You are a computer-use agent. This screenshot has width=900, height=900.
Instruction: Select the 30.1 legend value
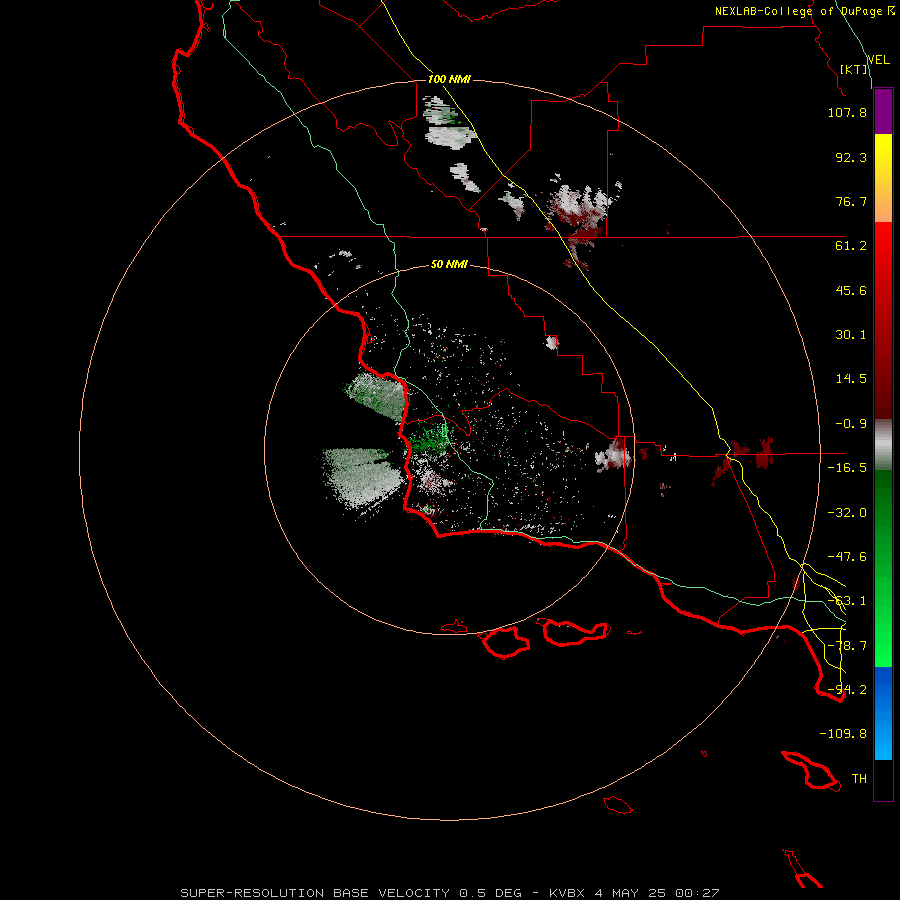(851, 335)
